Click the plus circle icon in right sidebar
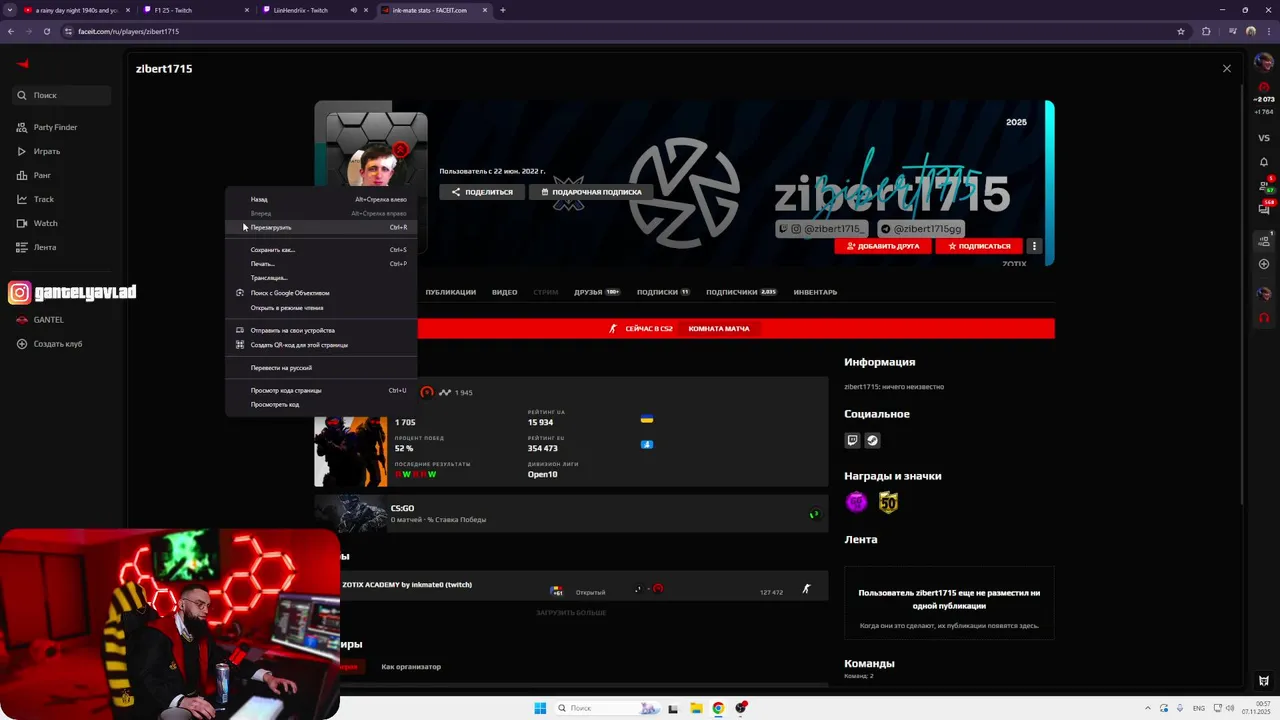This screenshot has height=720, width=1280. [1264, 264]
